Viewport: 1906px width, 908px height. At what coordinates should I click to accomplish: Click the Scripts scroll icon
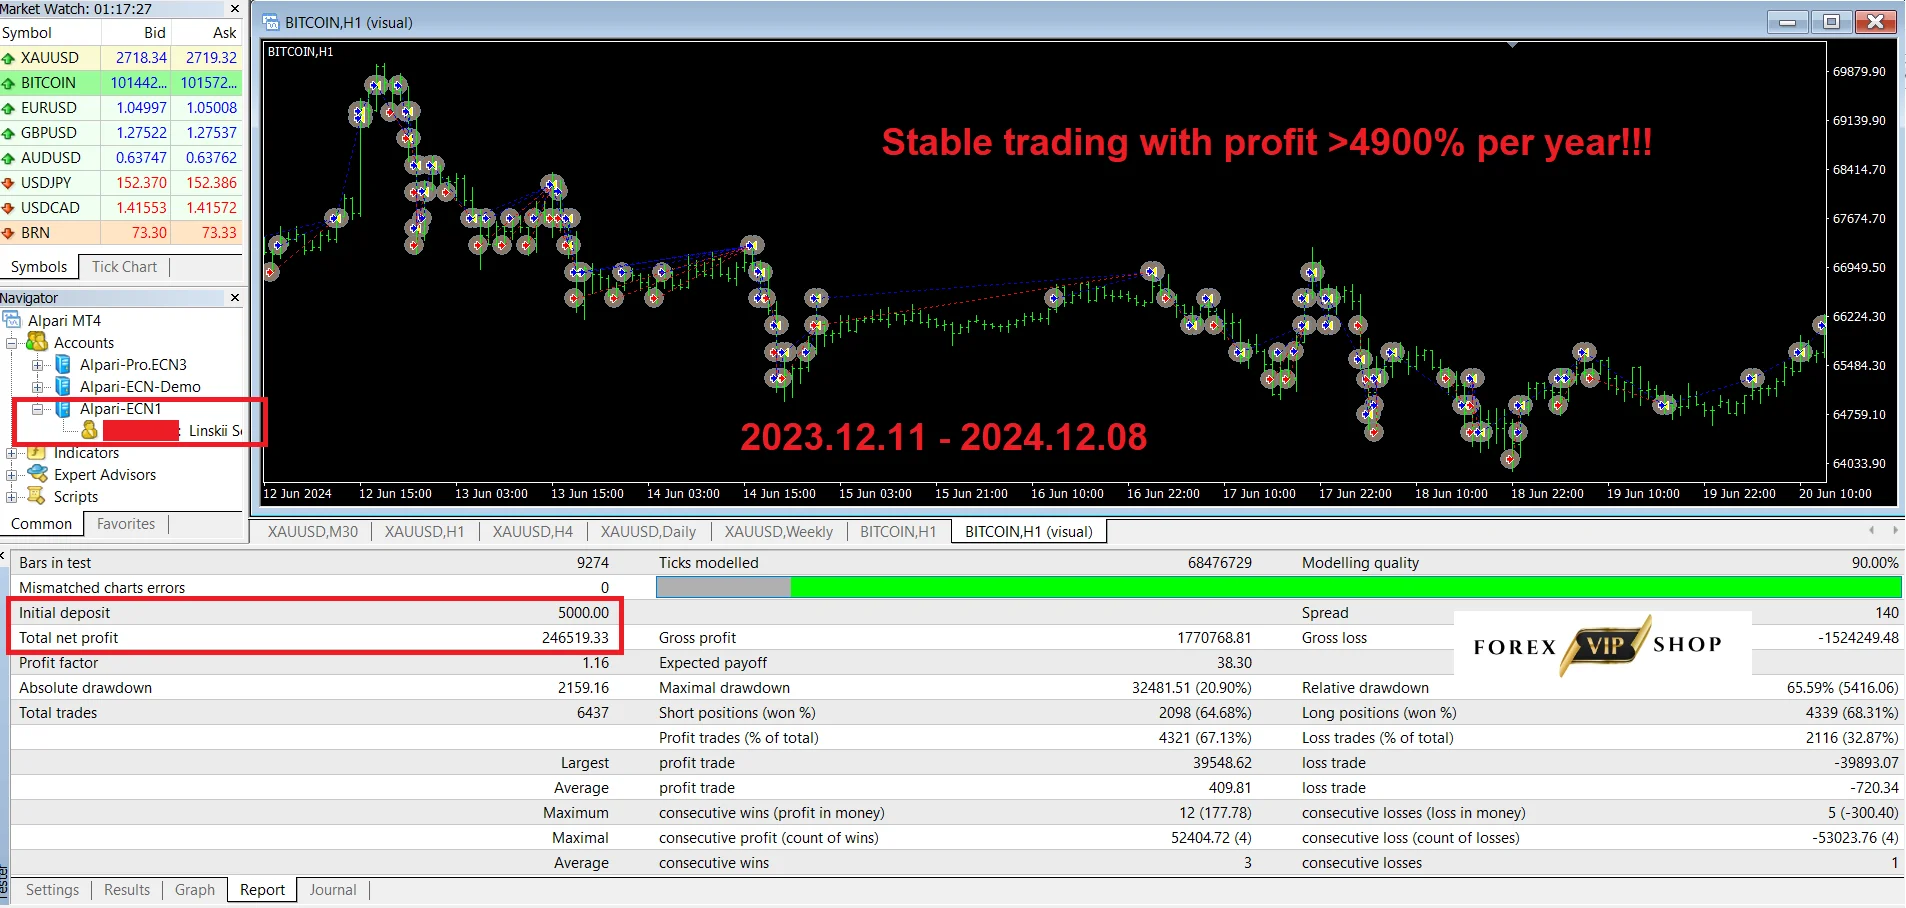pos(38,496)
